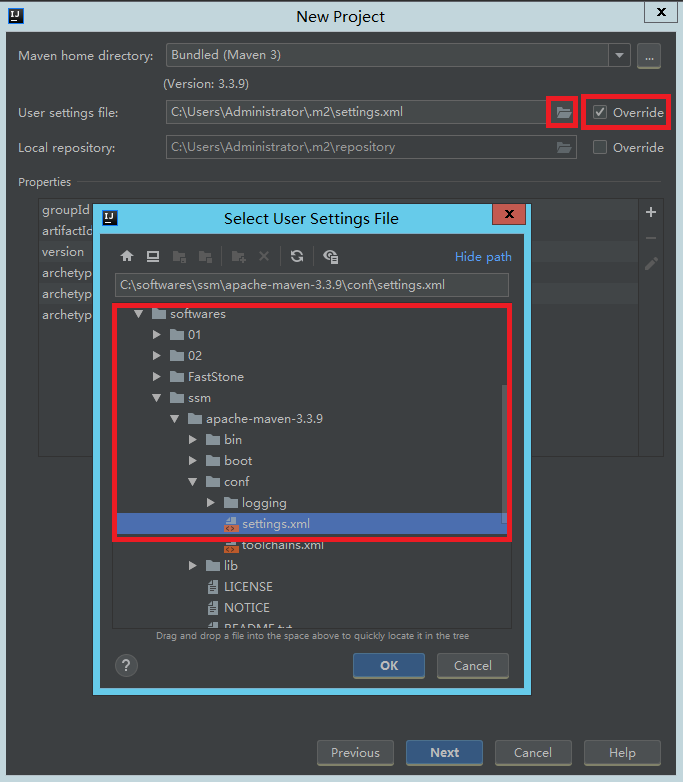Screen dimensions: 683x782
Task: Select the groupId property row
Action: click(x=66, y=210)
